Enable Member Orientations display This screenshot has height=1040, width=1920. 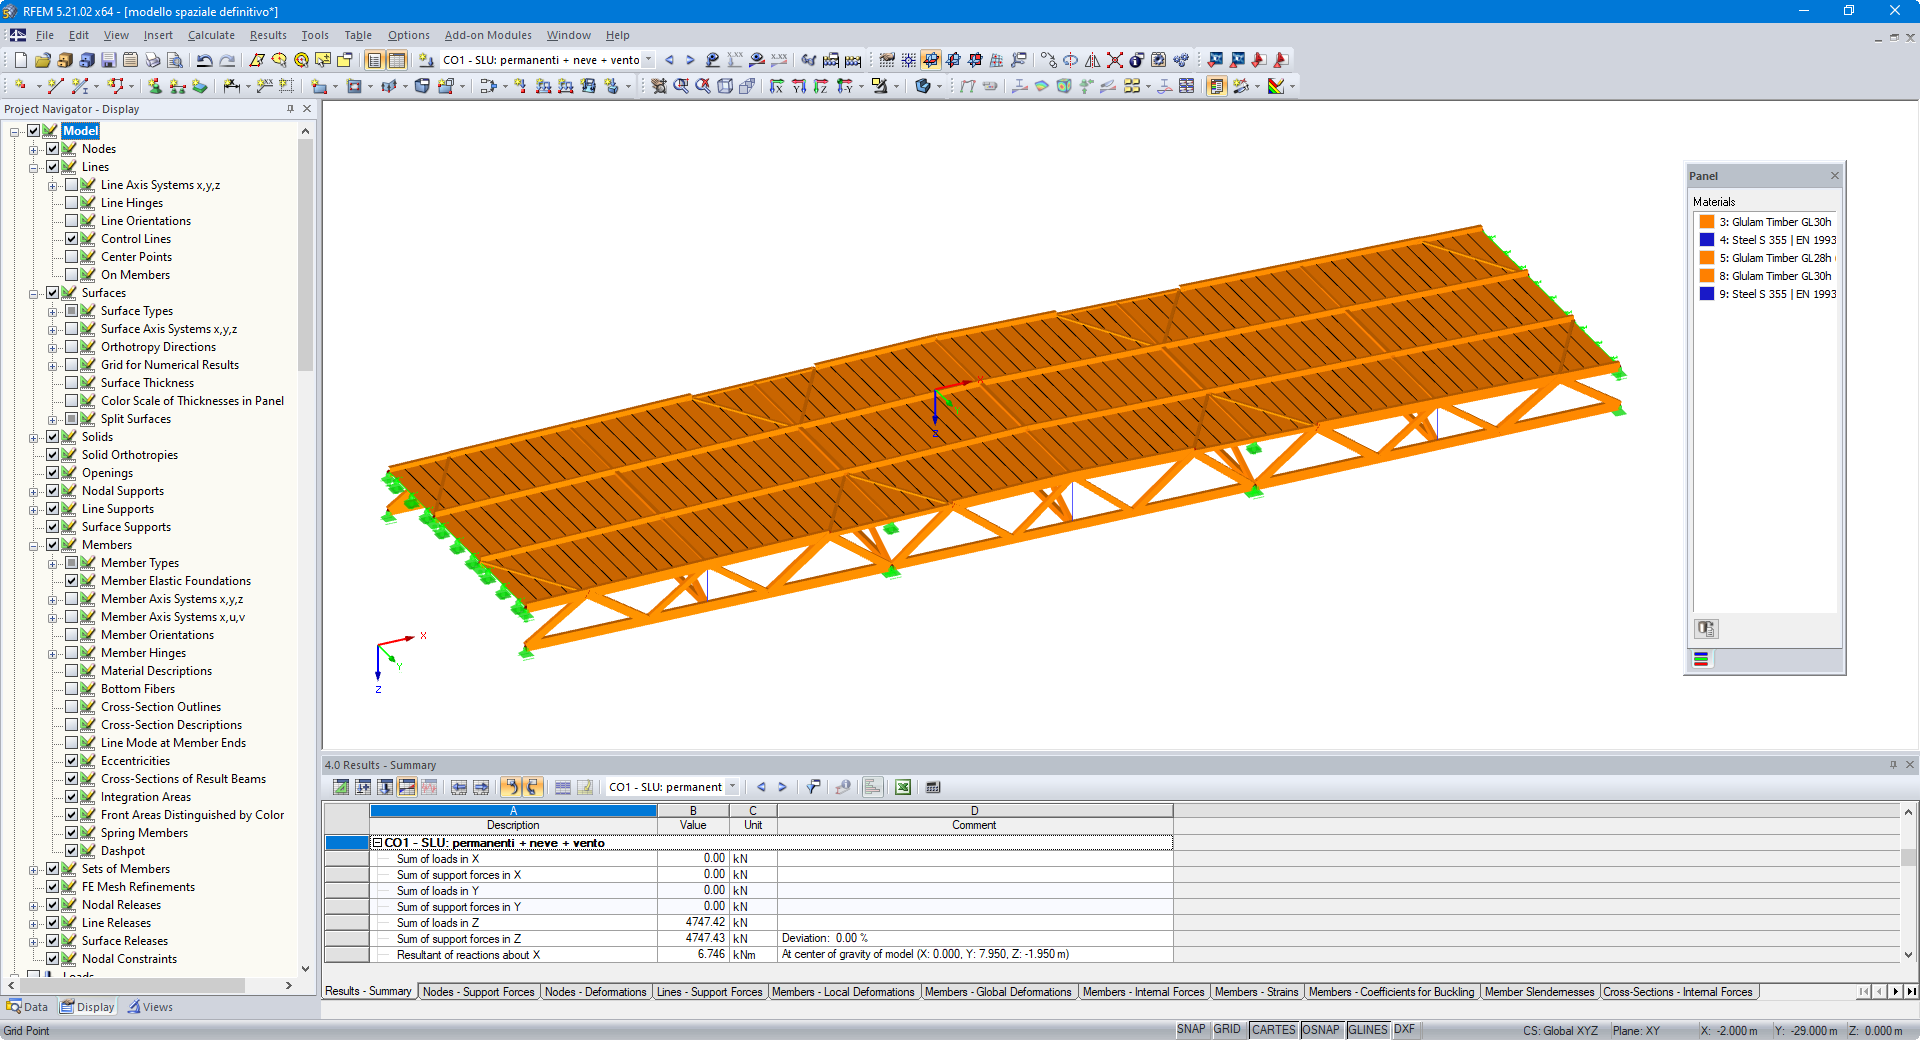72,635
